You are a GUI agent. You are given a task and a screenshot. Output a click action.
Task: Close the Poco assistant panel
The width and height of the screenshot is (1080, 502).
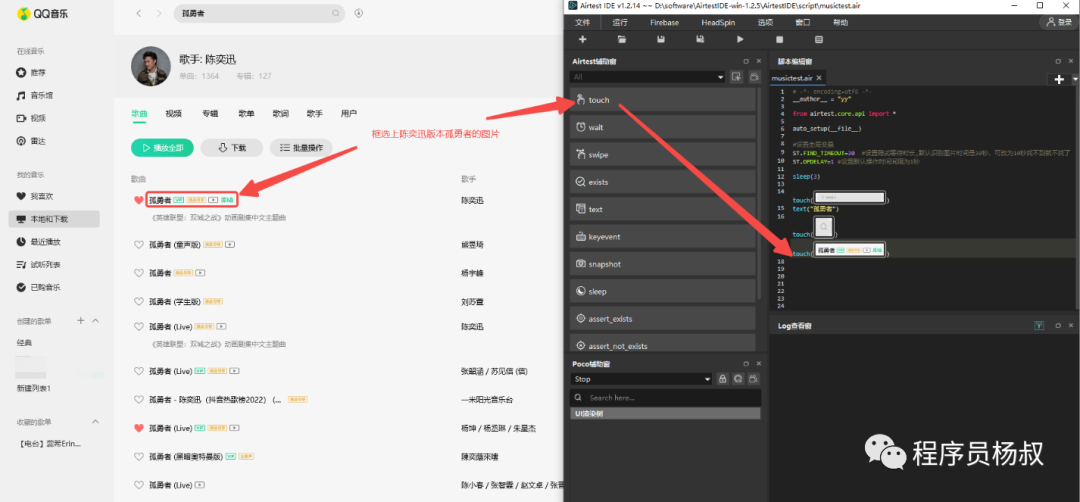(759, 364)
